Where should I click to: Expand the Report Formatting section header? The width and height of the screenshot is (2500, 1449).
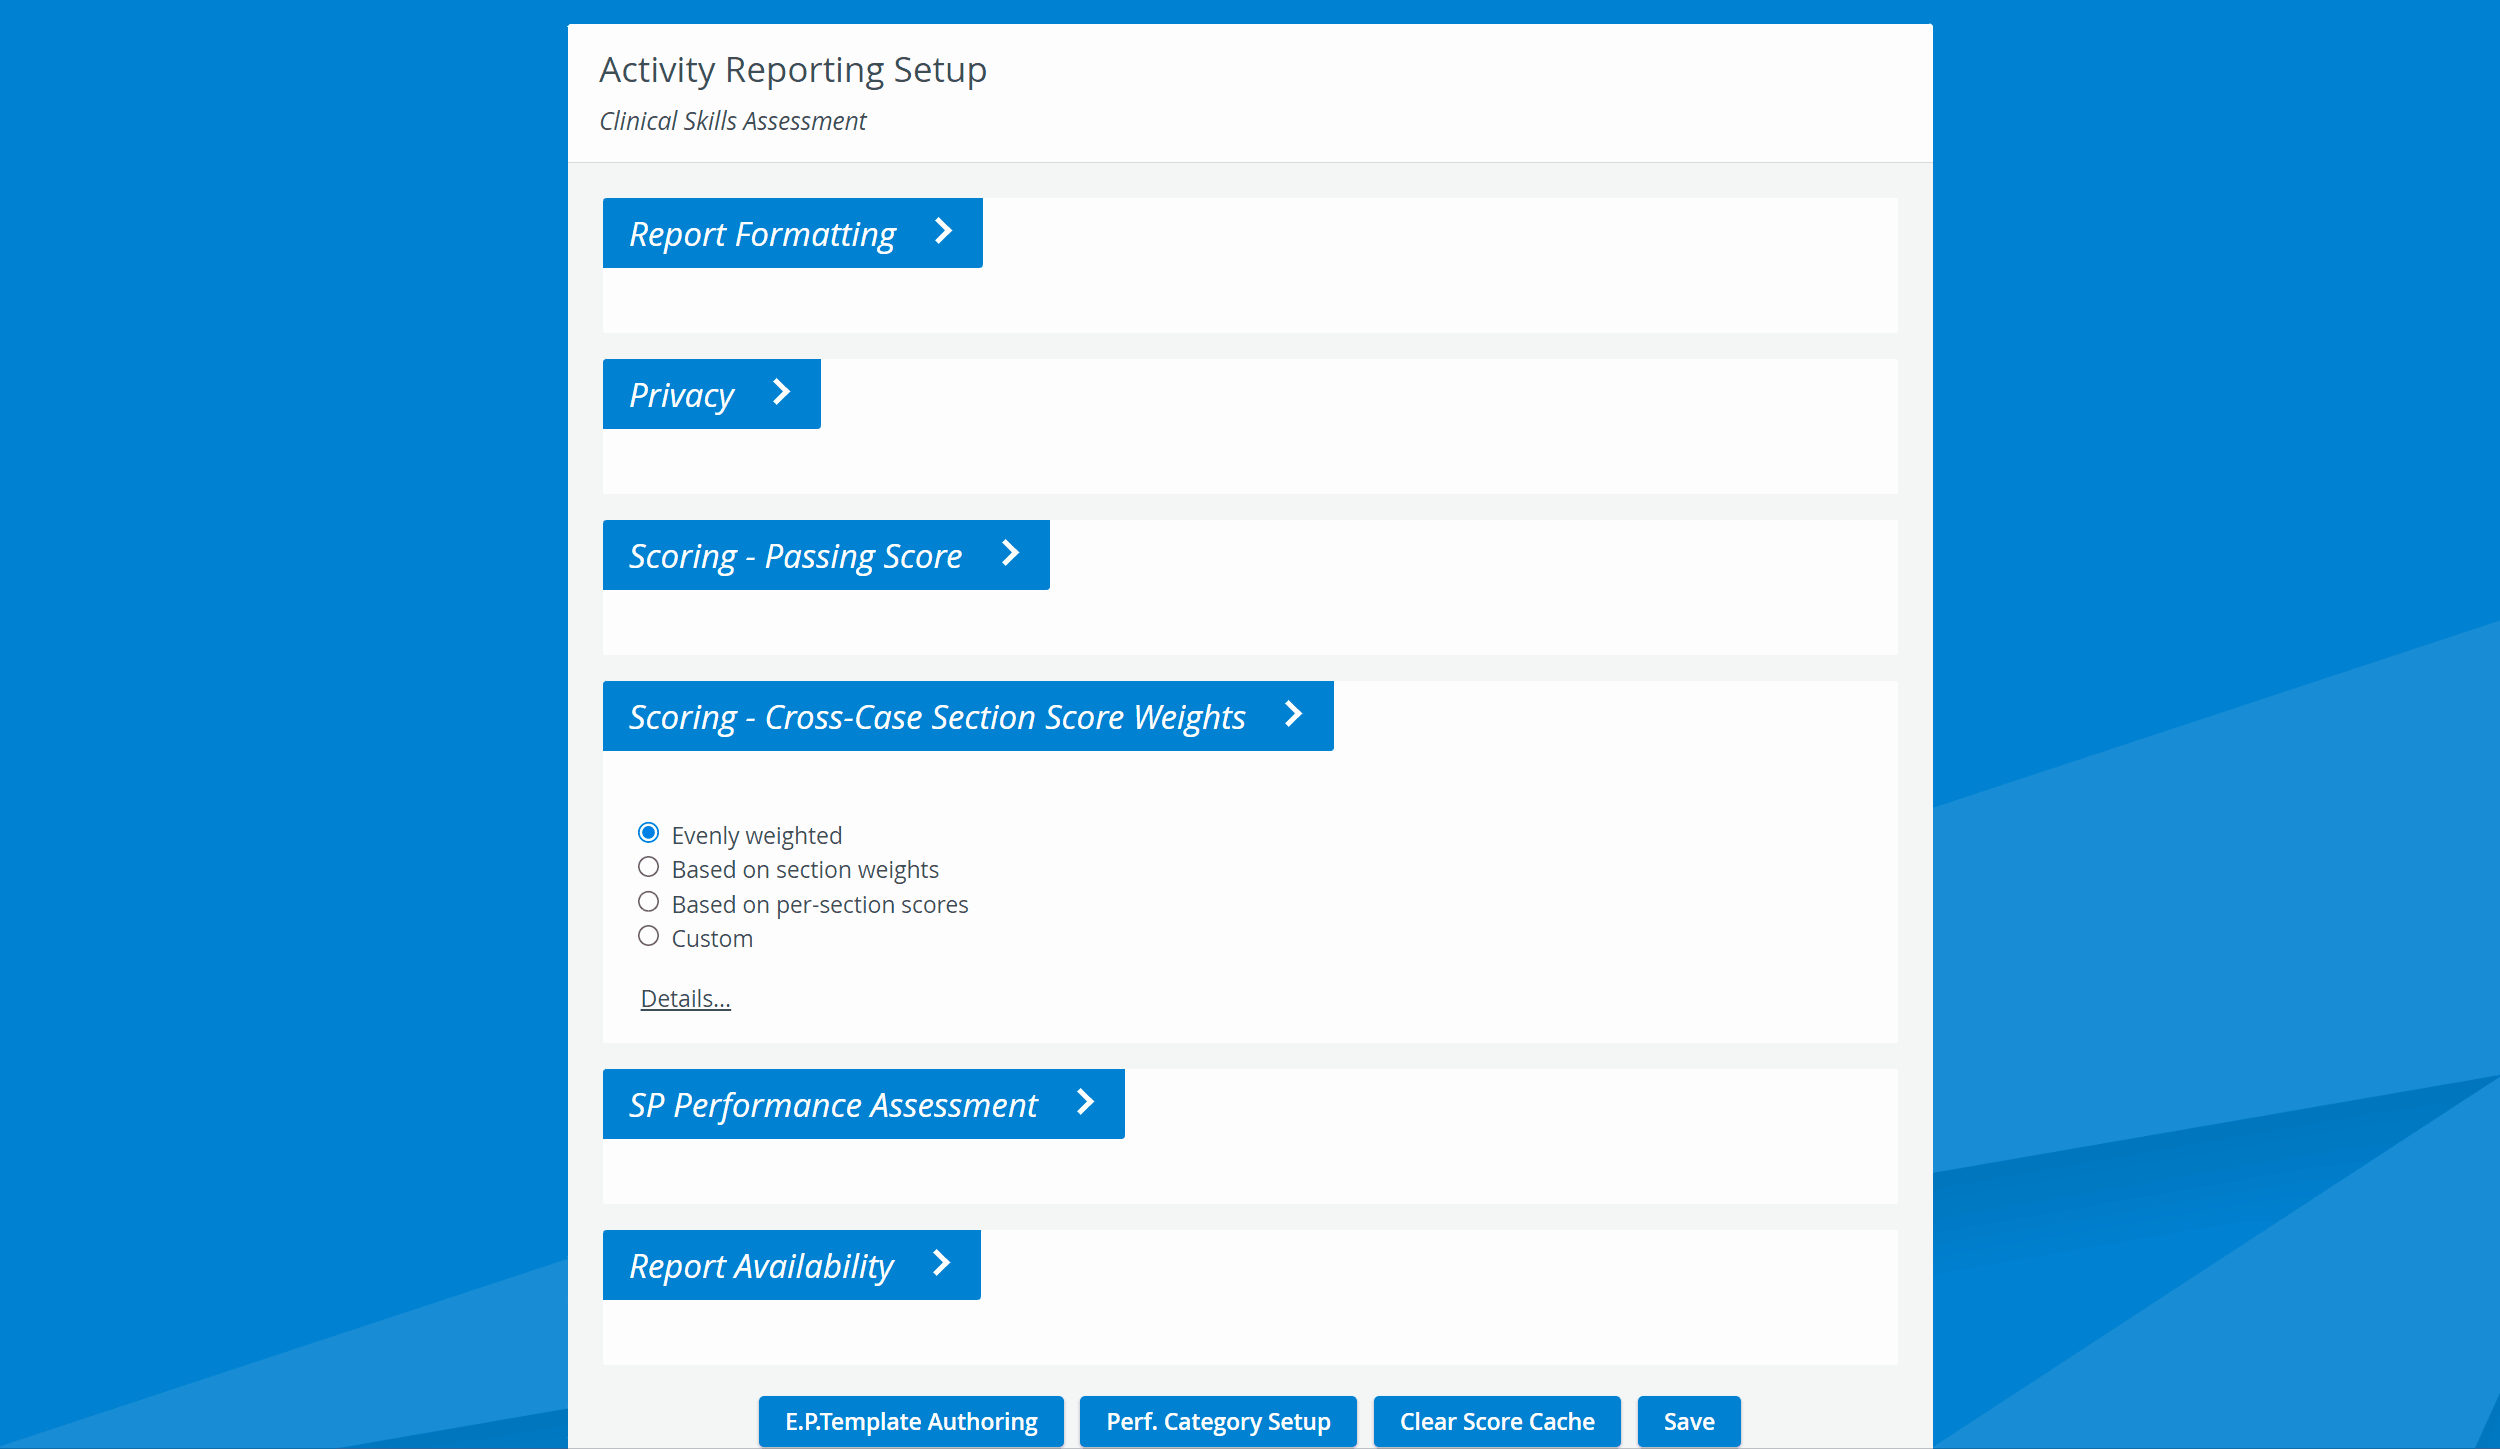[x=792, y=233]
